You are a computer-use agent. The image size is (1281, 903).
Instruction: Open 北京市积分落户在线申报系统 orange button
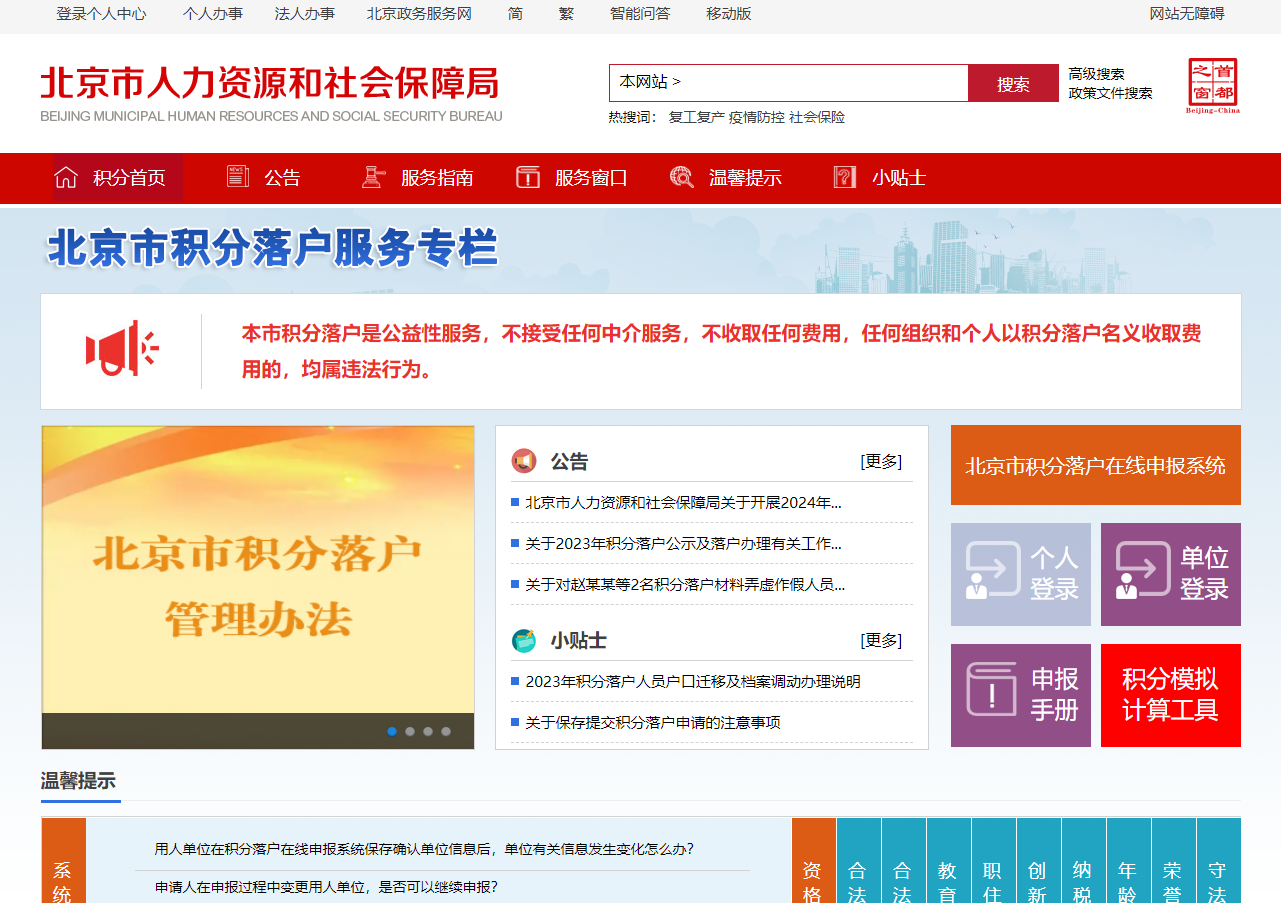coord(1096,465)
